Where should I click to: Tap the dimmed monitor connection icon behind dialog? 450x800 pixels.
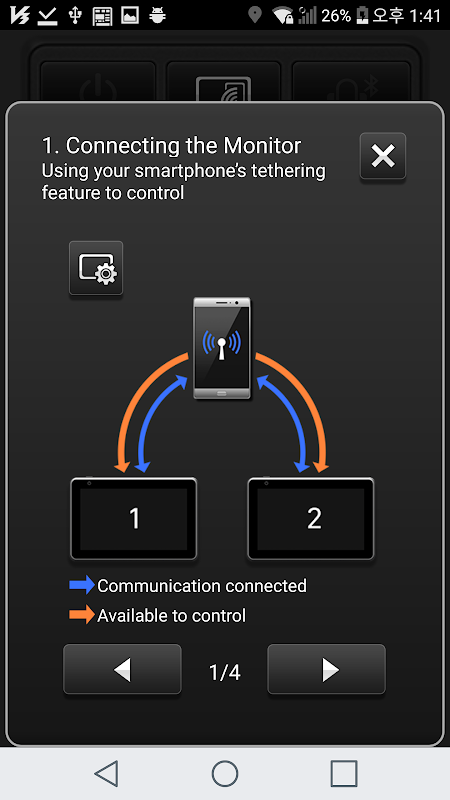[223, 89]
